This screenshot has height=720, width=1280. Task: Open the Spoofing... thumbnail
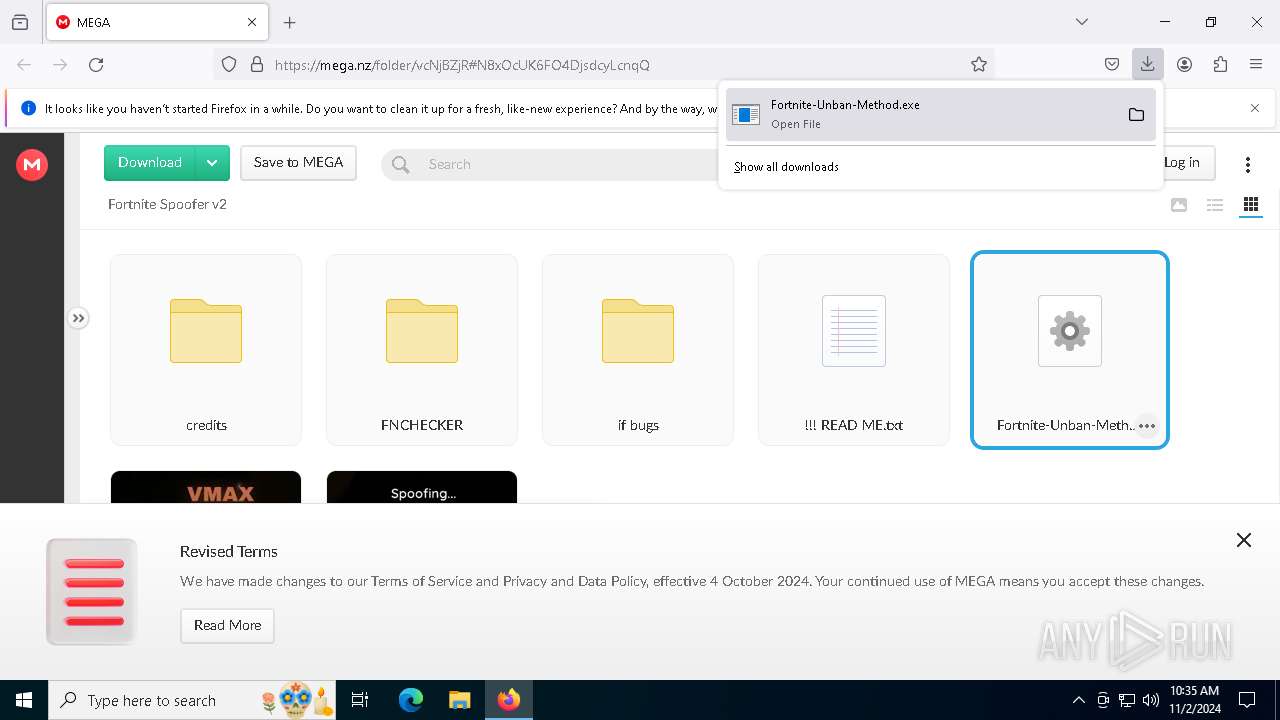[422, 487]
